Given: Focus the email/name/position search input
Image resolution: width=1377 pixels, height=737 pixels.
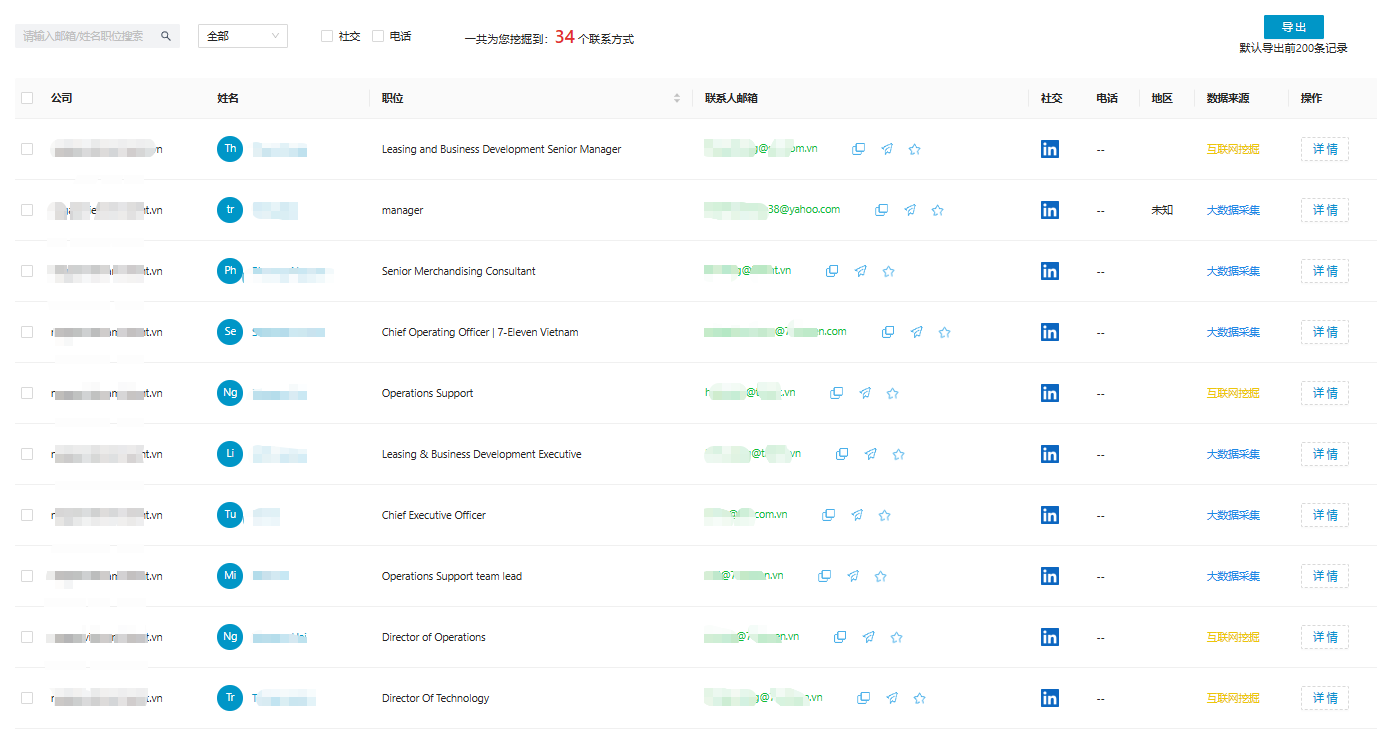Looking at the screenshot, I should click(x=85, y=36).
